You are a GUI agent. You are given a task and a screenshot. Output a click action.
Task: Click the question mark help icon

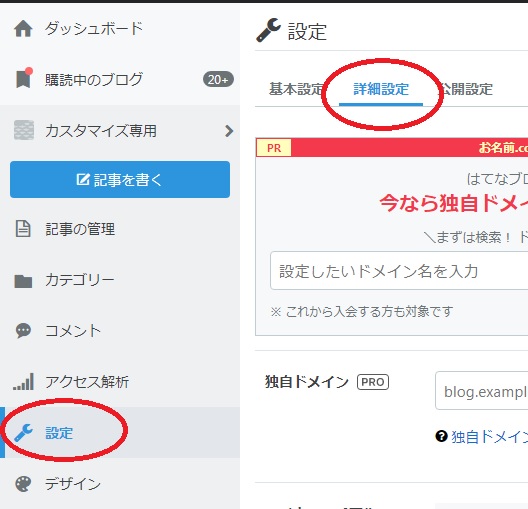click(x=441, y=436)
